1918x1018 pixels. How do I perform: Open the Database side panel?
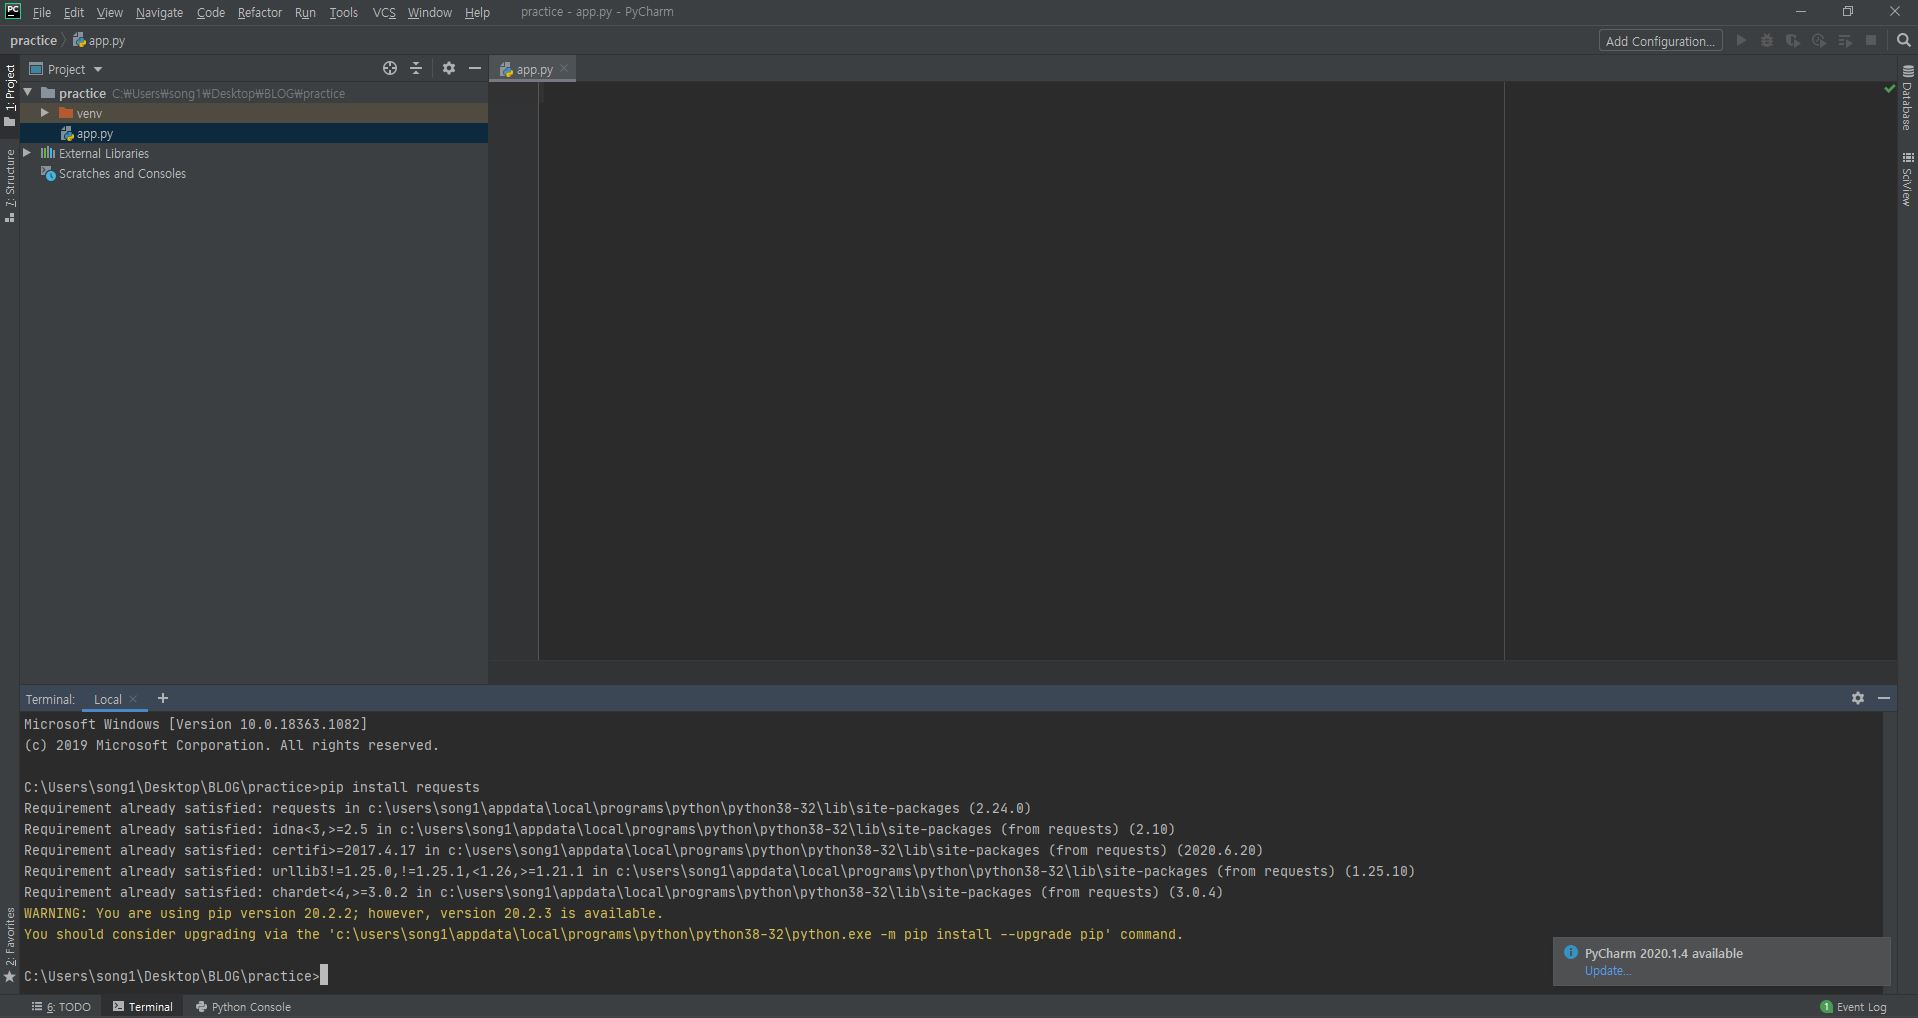click(x=1908, y=98)
